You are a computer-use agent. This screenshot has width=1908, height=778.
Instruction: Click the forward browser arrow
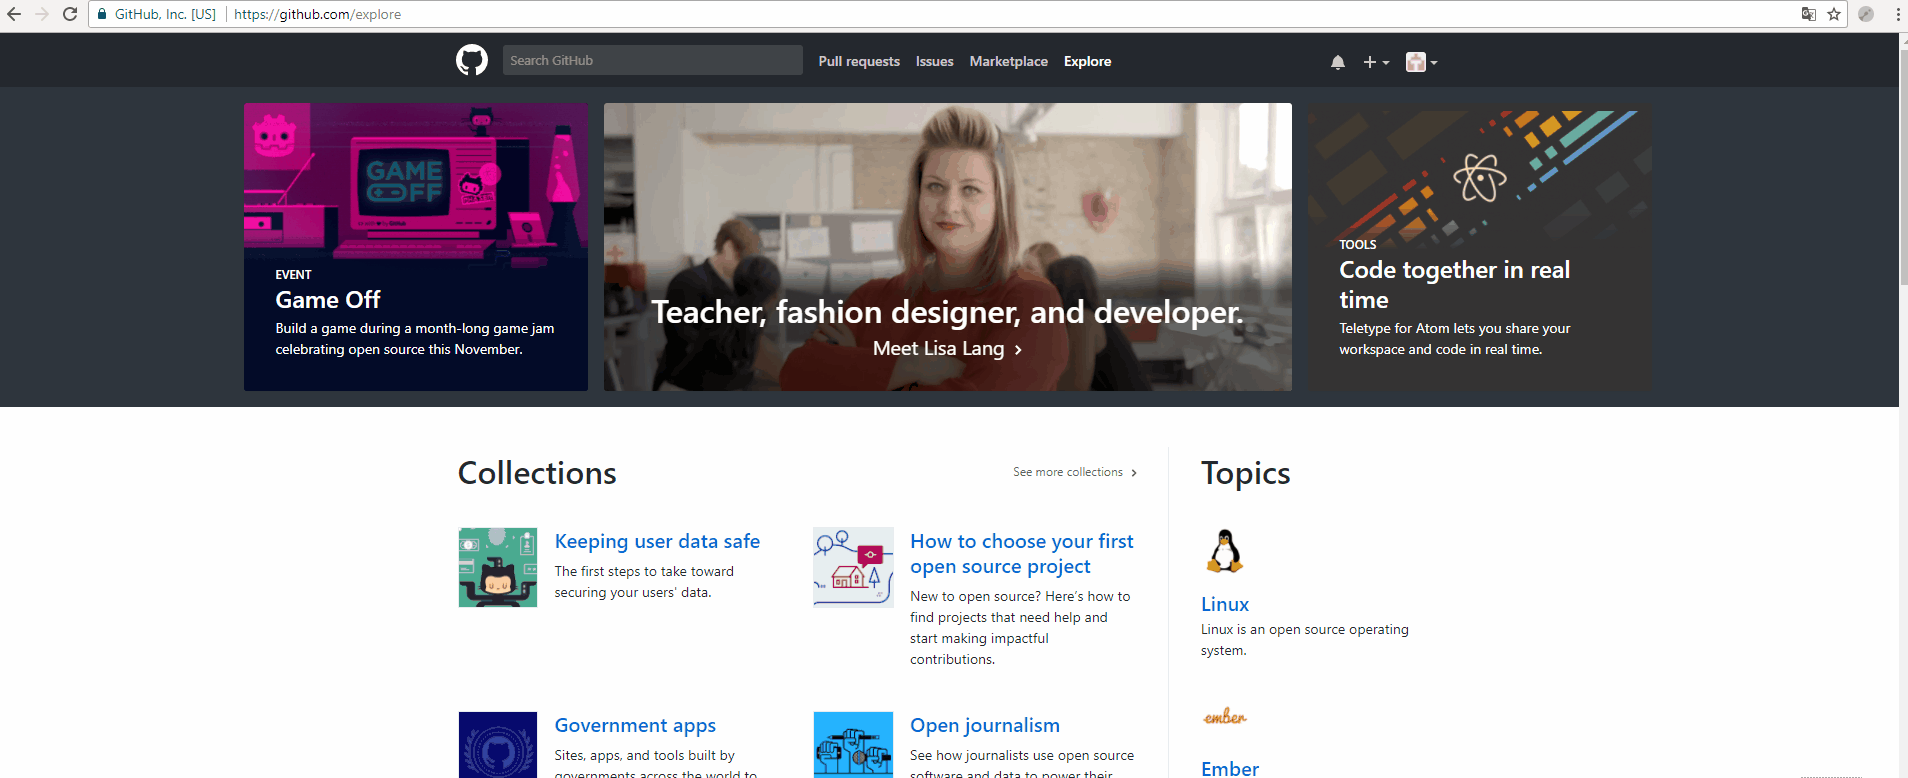(x=42, y=14)
